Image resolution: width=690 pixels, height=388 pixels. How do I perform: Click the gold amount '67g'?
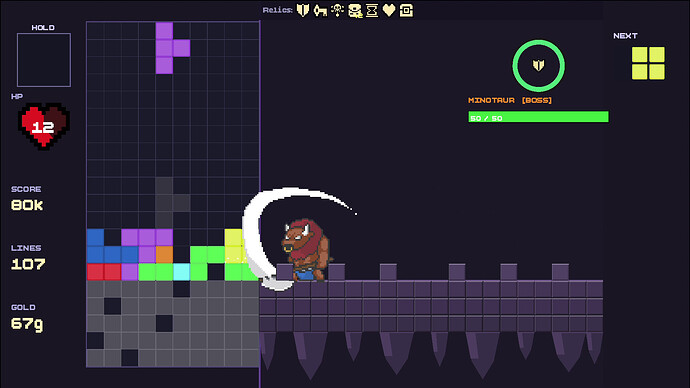[x=27, y=324]
